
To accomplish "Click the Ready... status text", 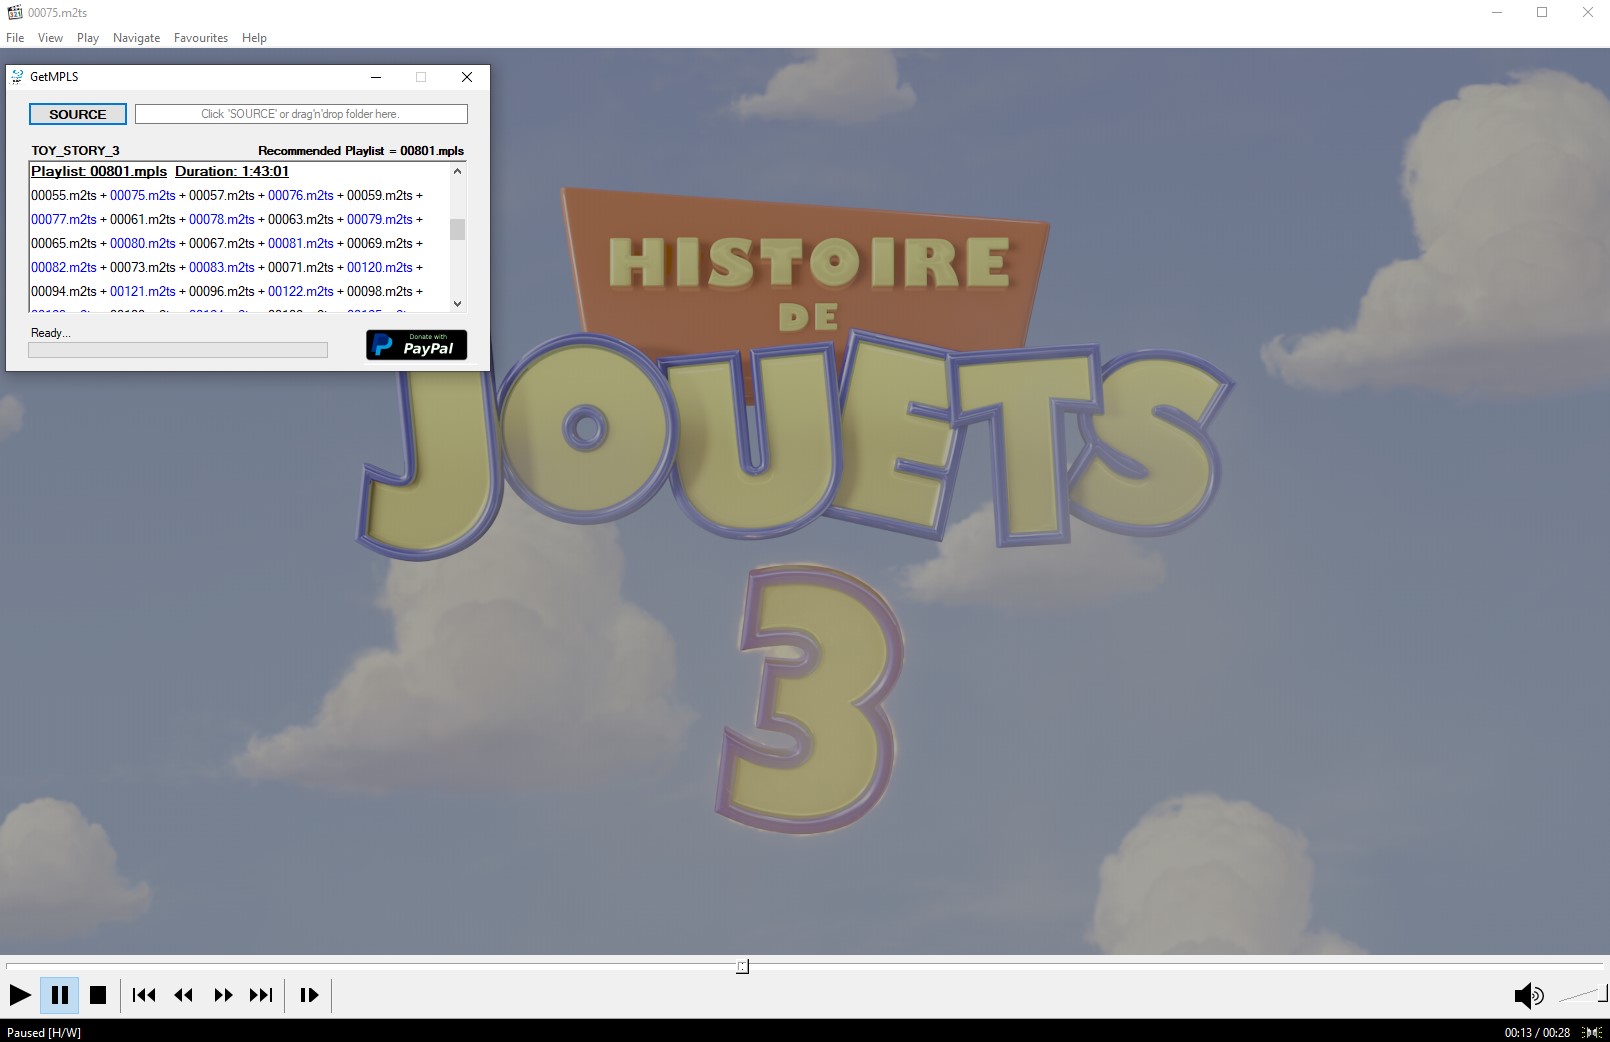I will (51, 333).
